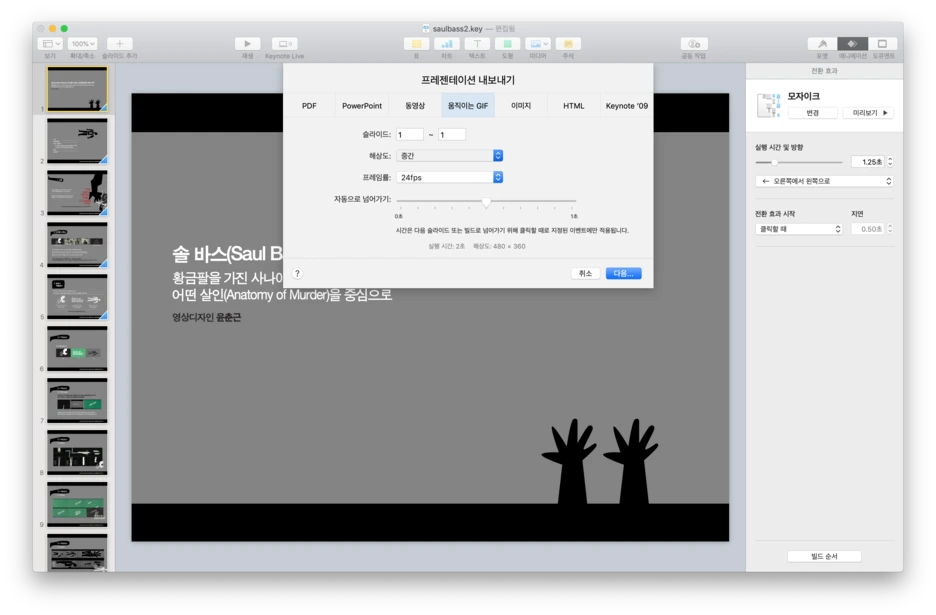The height and width of the screenshot is (615, 936).
Task: Adjust the transition duration slider
Action: [774, 162]
